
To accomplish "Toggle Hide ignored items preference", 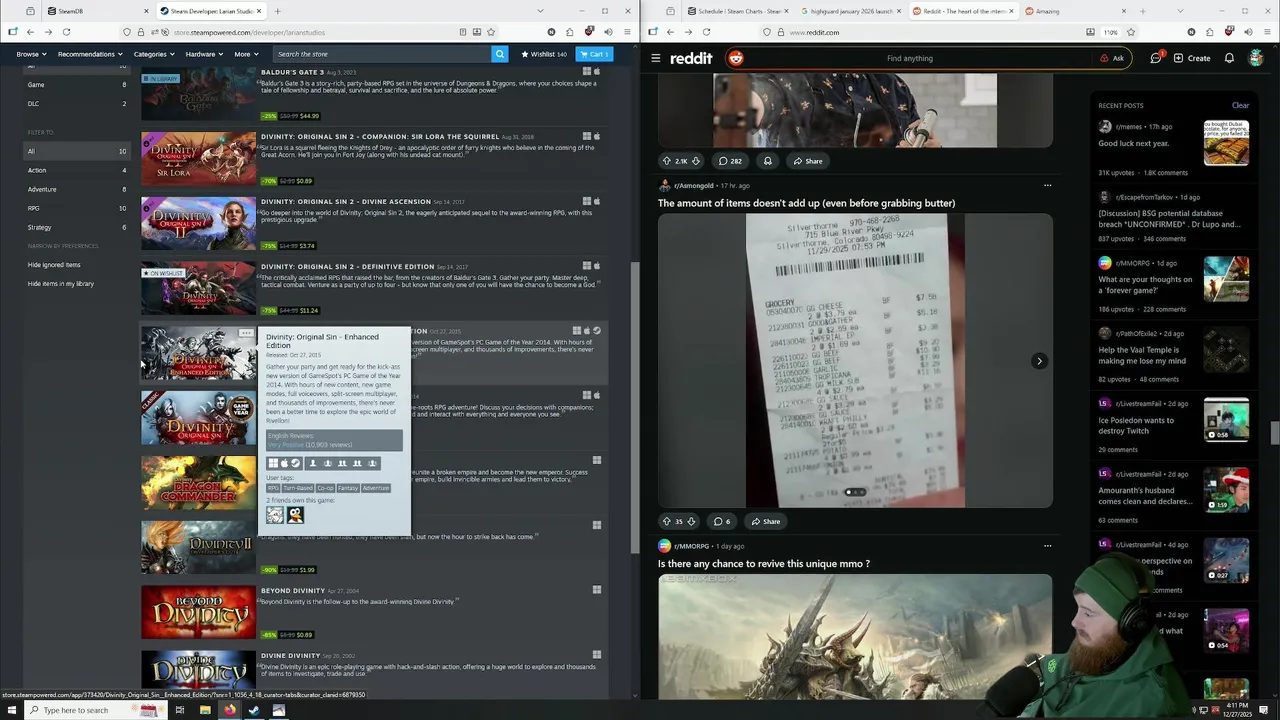I will tap(54, 265).
